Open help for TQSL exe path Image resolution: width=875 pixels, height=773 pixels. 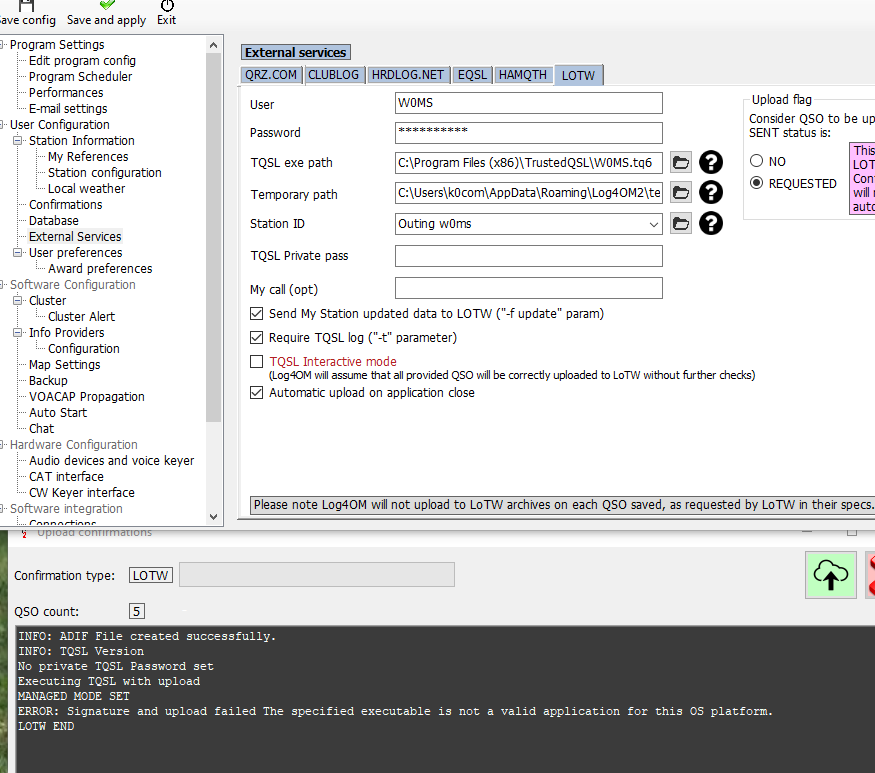tap(710, 162)
